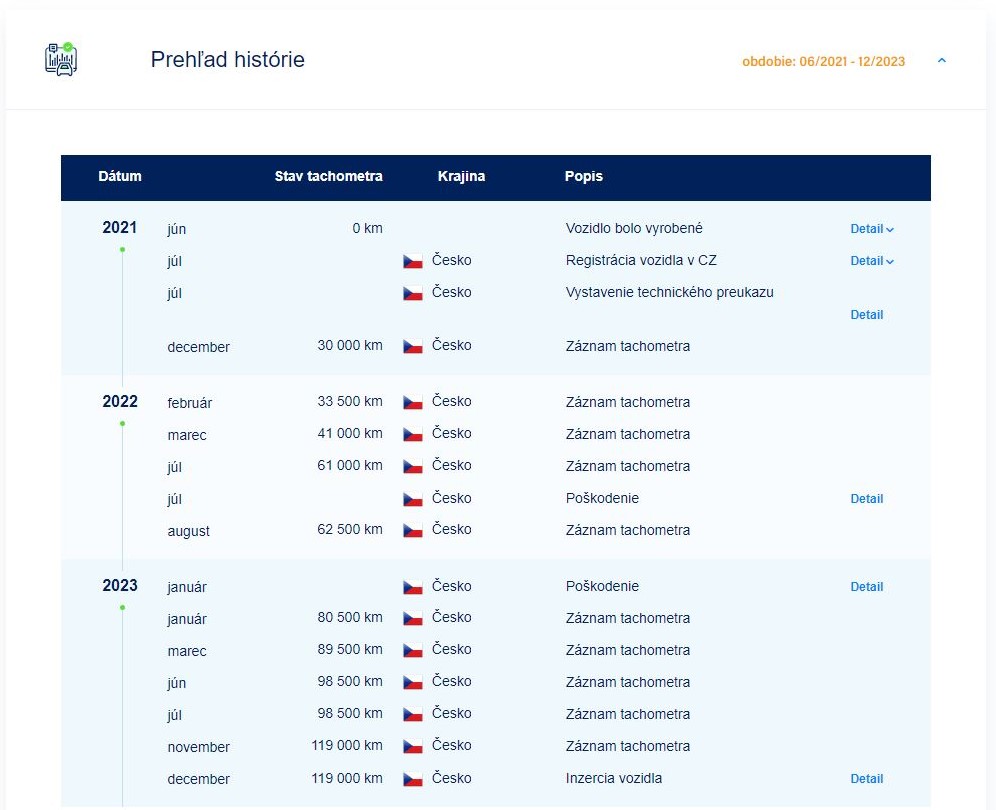The image size is (996, 810).
Task: Click the Czech flag in the 62 500 km row
Action: pos(413,530)
